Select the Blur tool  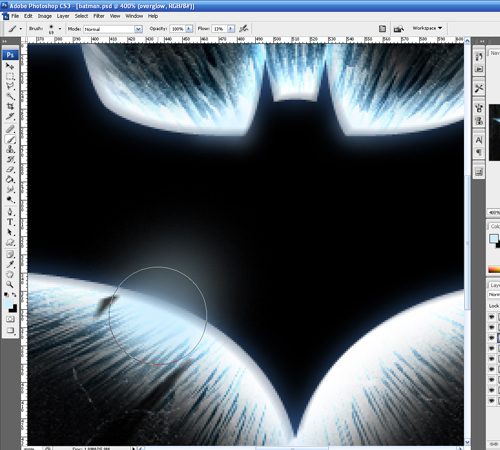(x=10, y=189)
